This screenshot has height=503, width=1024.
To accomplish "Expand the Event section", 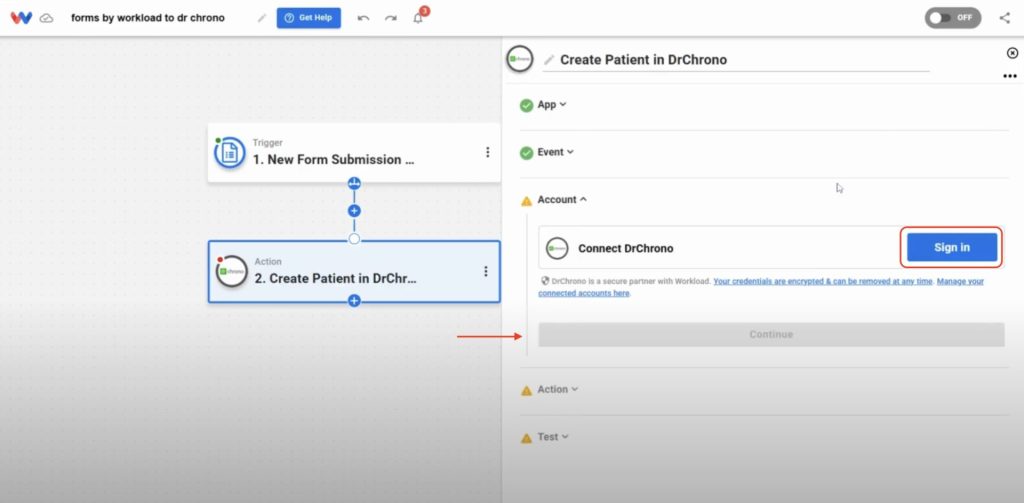I will tap(555, 152).
